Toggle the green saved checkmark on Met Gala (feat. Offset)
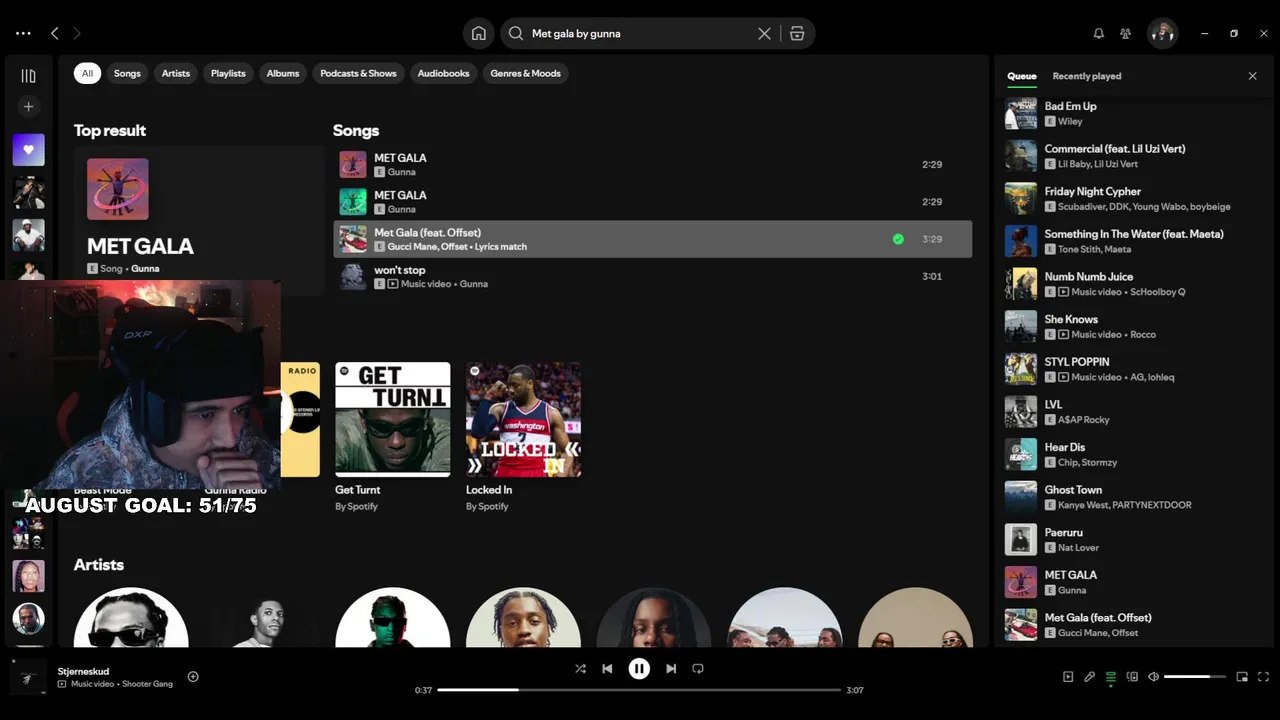Screen dimensions: 1280x720 (898, 239)
